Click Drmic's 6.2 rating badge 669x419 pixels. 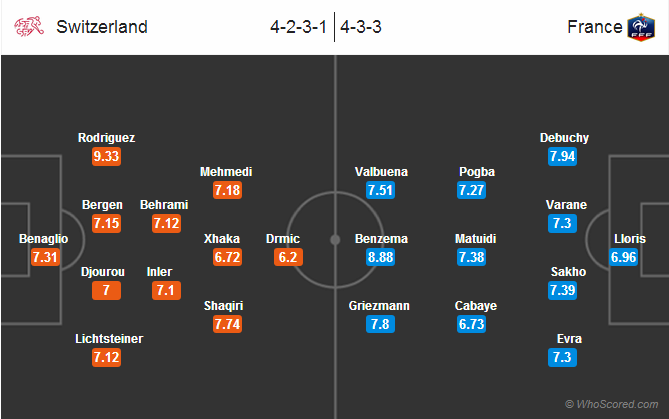point(288,257)
